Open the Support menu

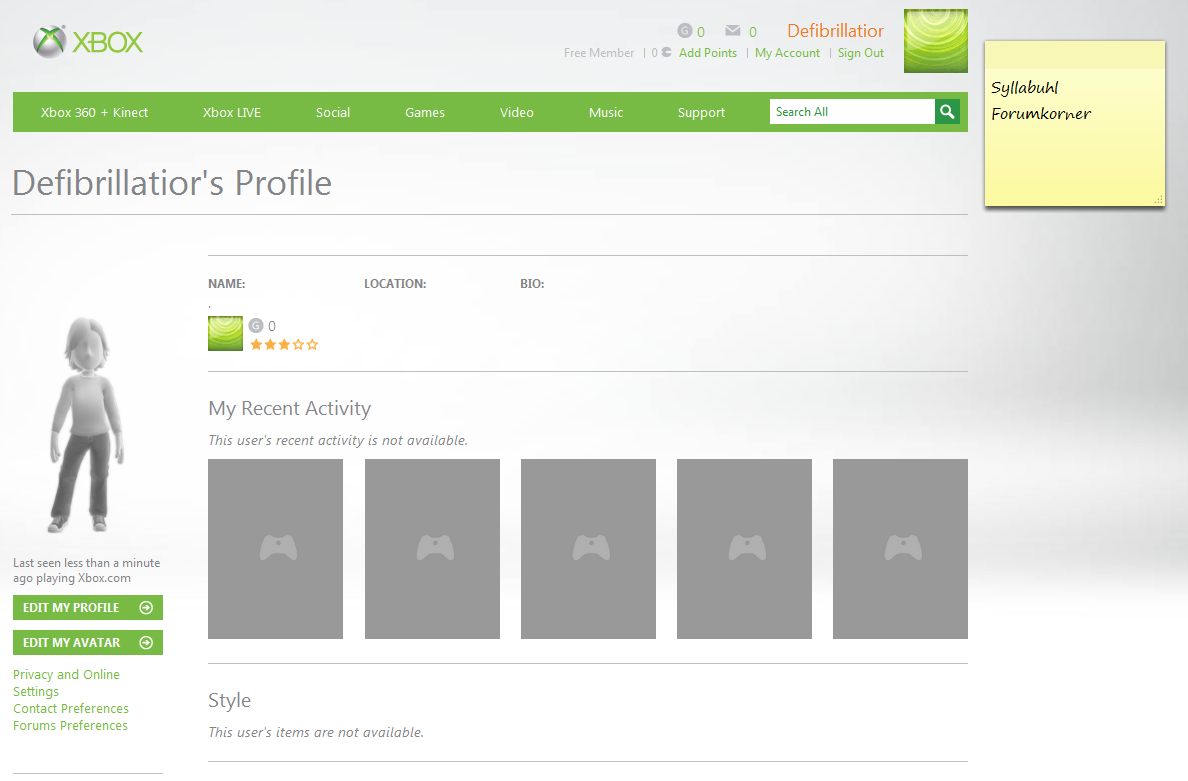(x=702, y=112)
